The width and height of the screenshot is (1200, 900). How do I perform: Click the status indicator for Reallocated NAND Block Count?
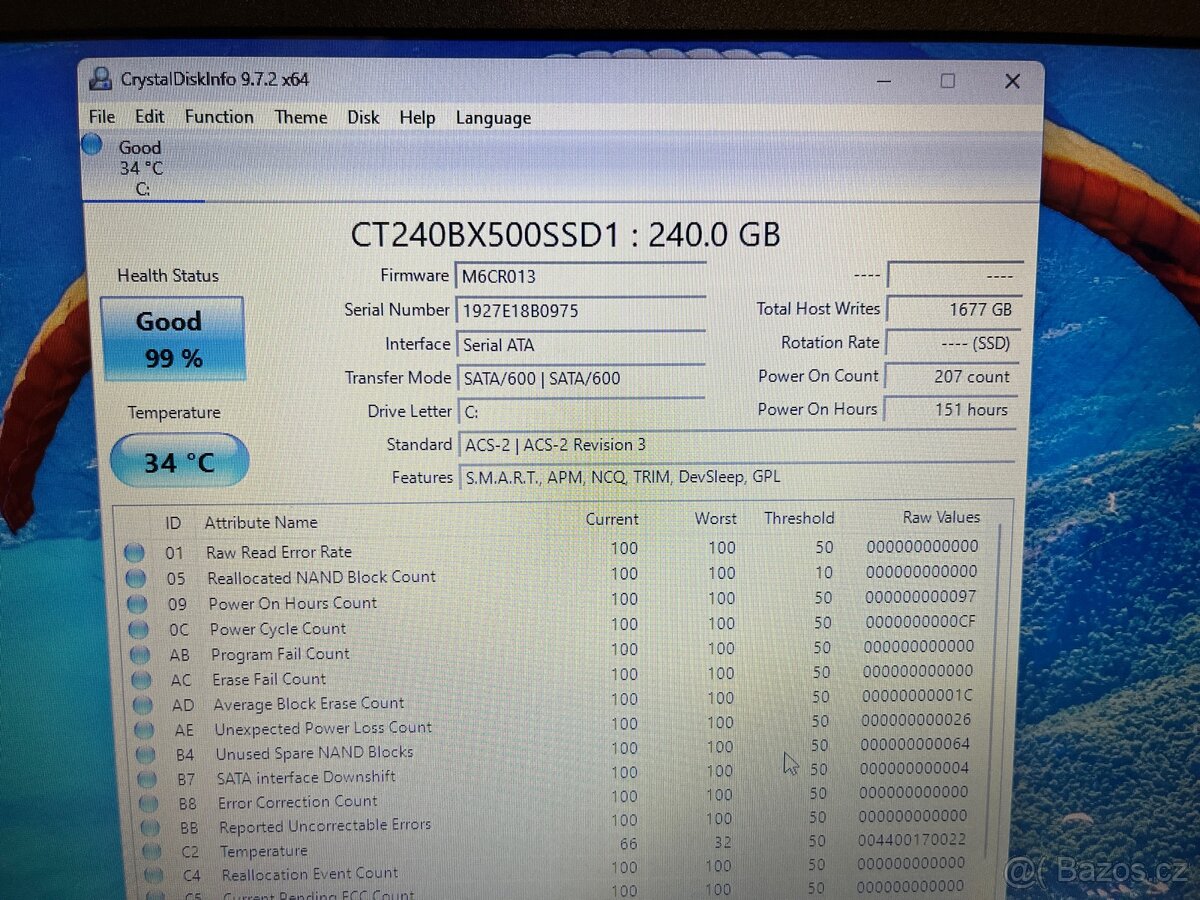pos(134,577)
